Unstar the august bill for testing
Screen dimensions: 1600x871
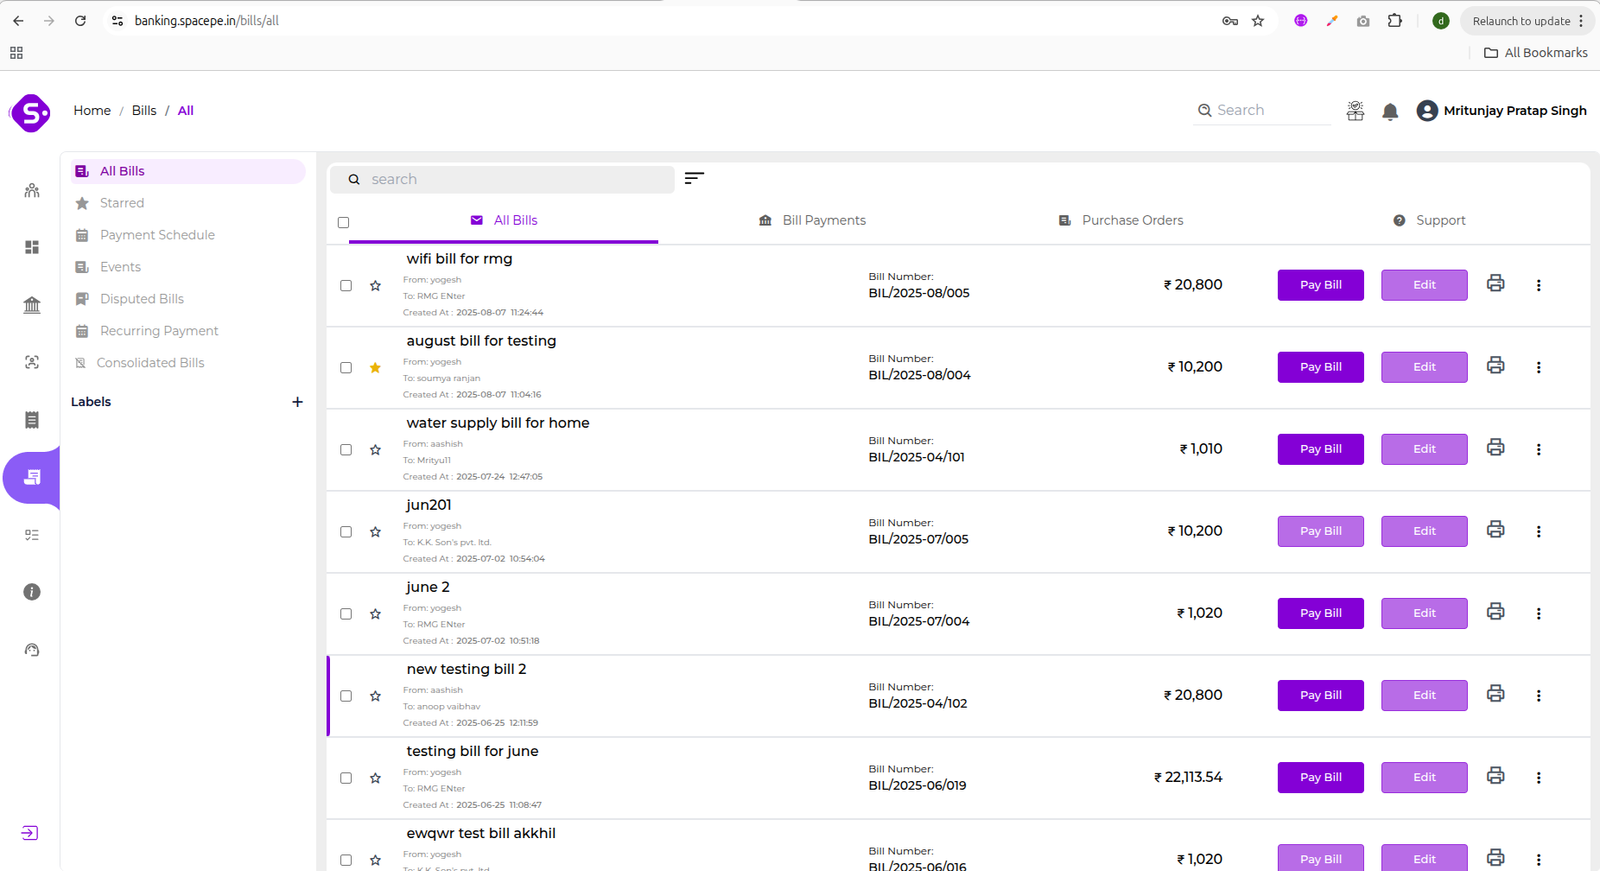375,368
